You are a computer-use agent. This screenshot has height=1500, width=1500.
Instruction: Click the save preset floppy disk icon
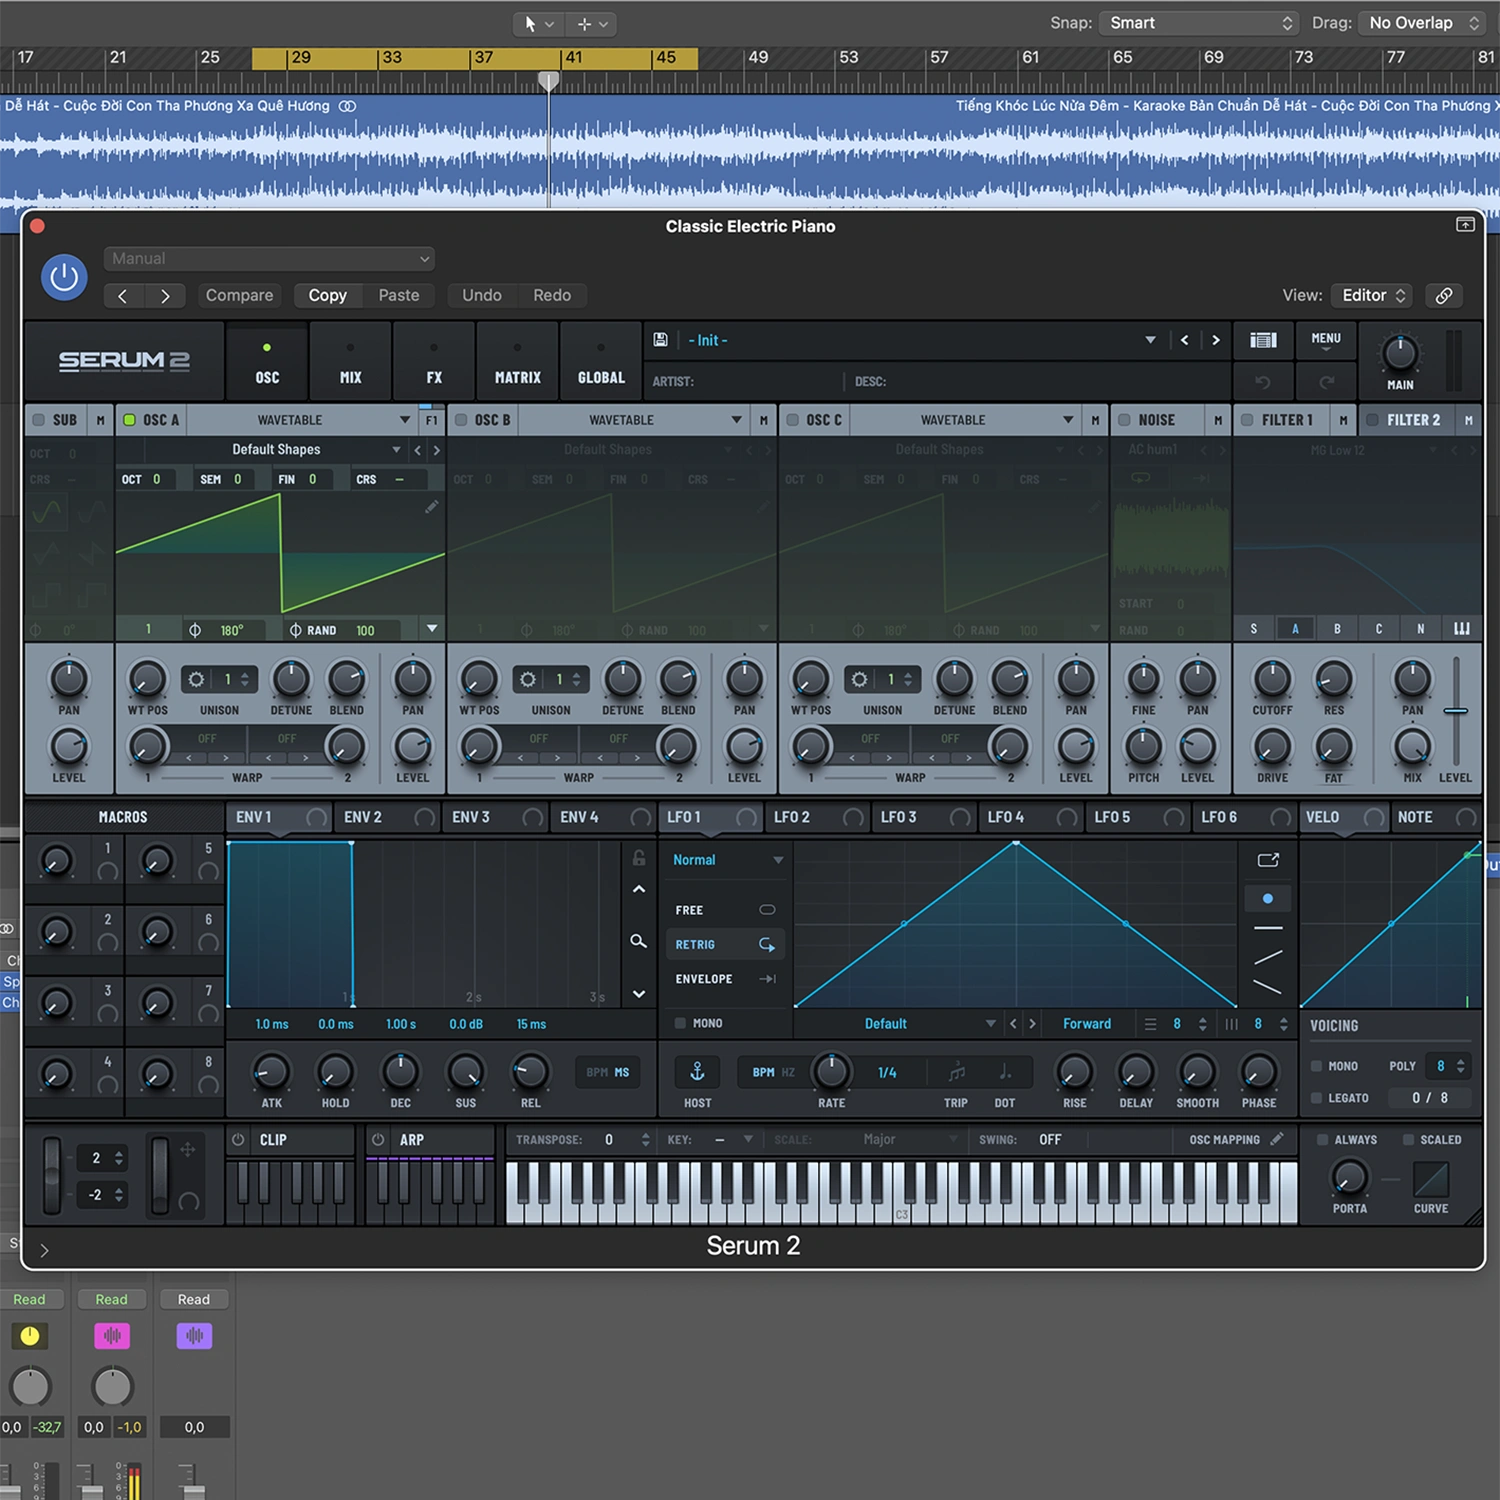point(661,340)
